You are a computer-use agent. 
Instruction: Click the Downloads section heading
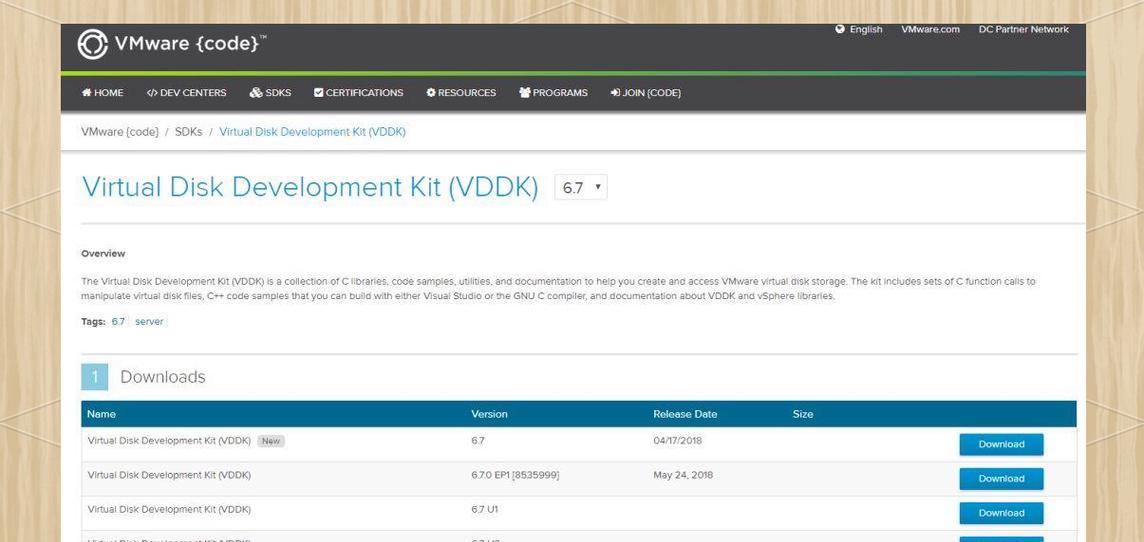coord(163,376)
